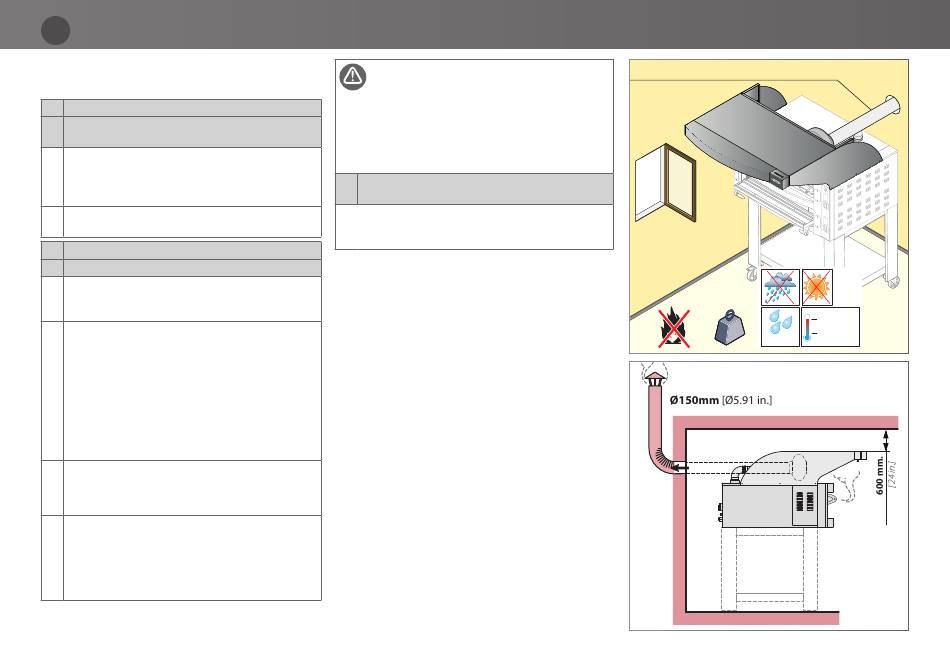Click the water drops humidity icon
950x672 pixels.
(x=780, y=327)
